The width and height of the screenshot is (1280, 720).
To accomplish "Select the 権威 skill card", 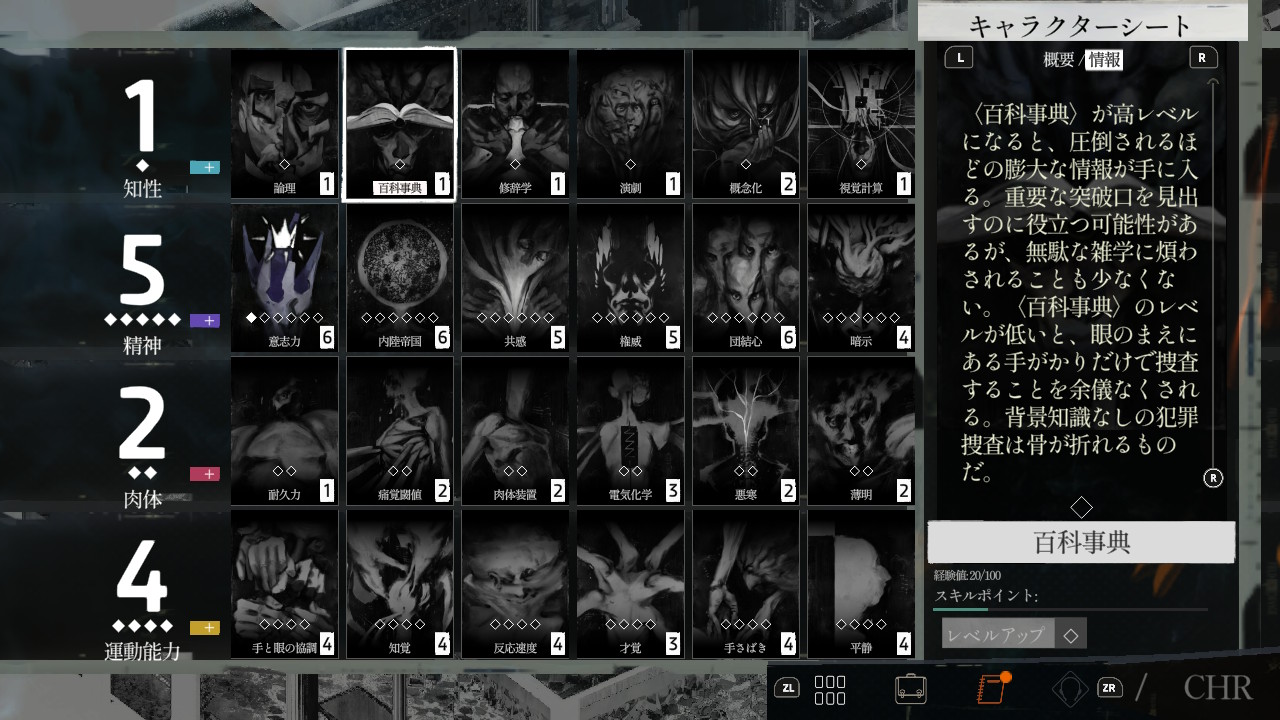I will [x=630, y=278].
